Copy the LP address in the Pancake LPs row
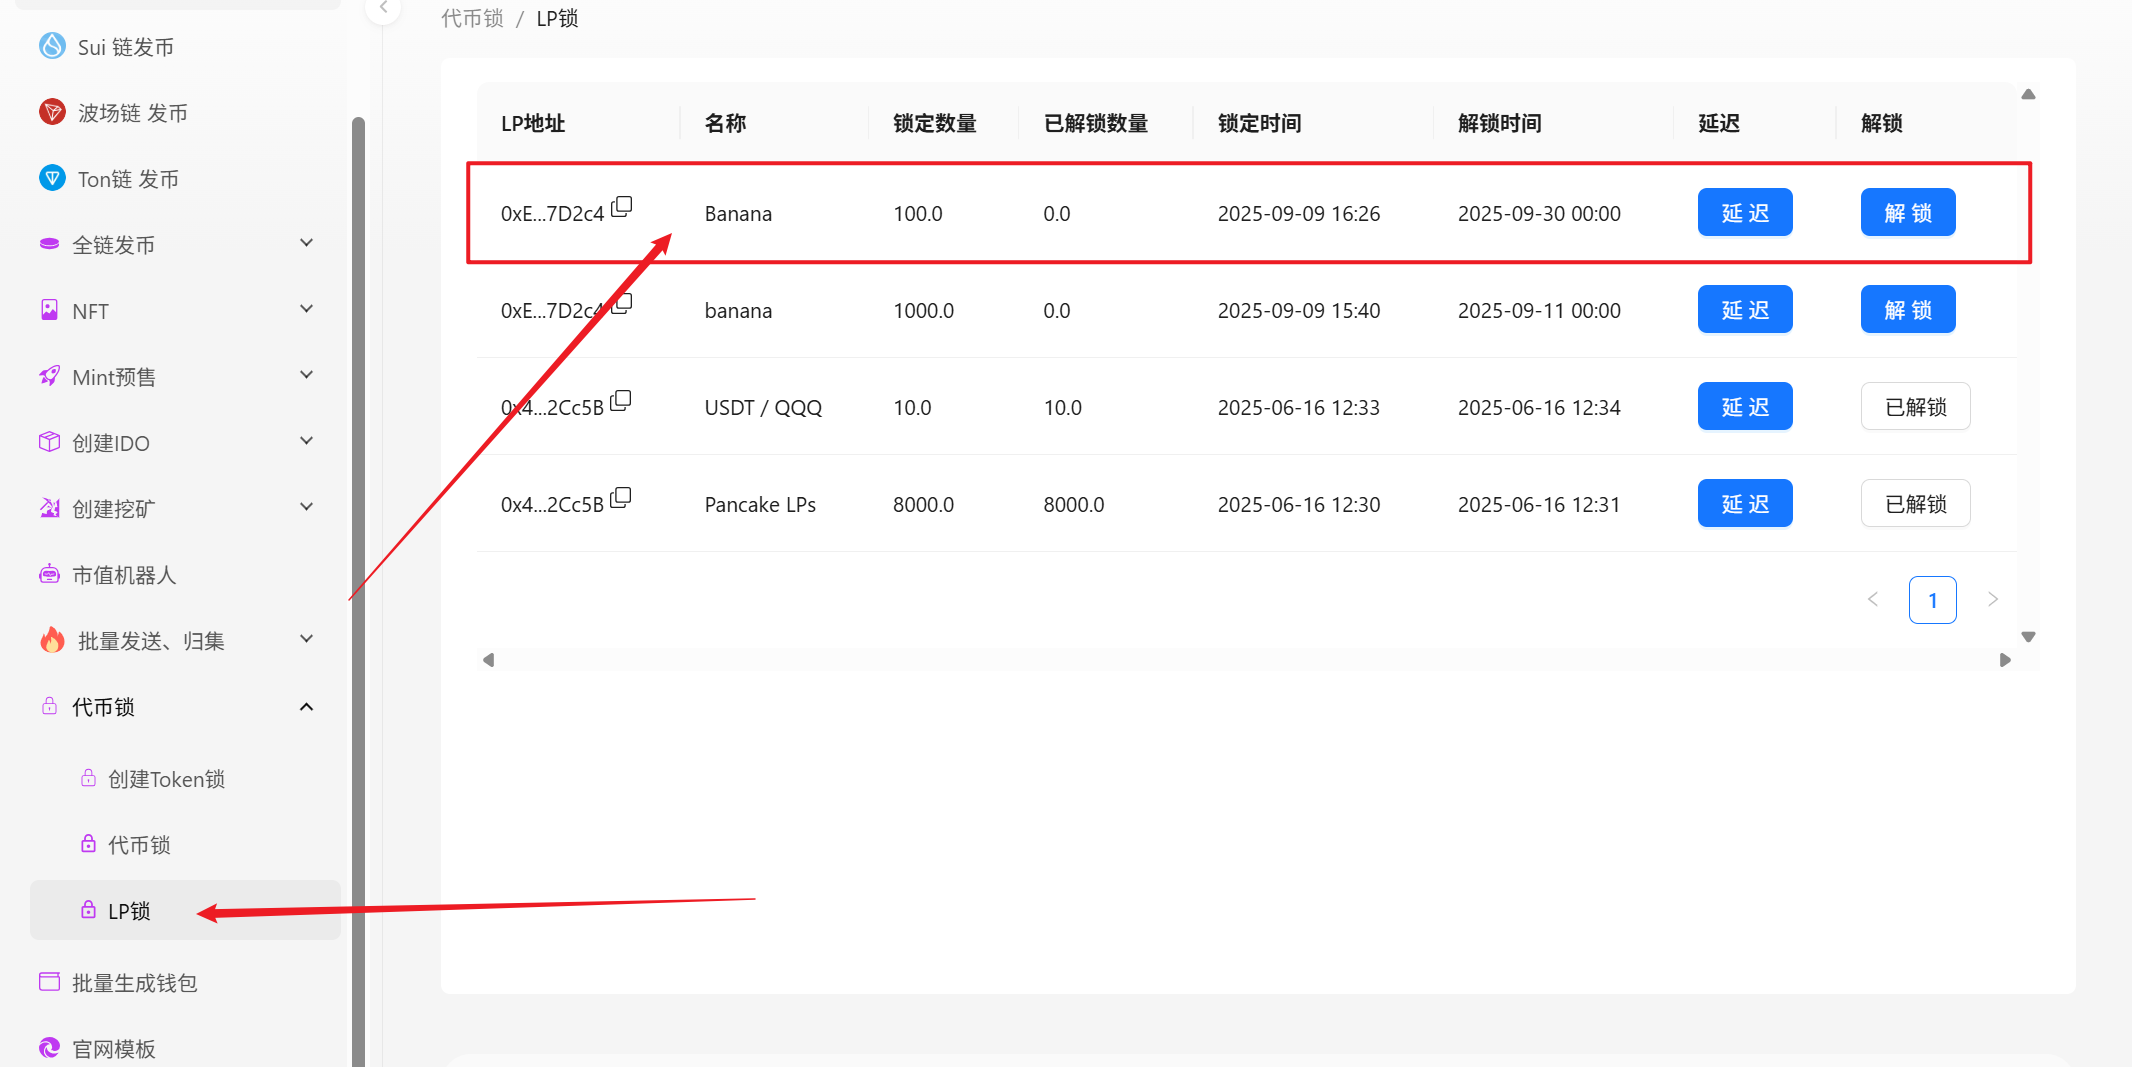The height and width of the screenshot is (1067, 2132). (621, 498)
